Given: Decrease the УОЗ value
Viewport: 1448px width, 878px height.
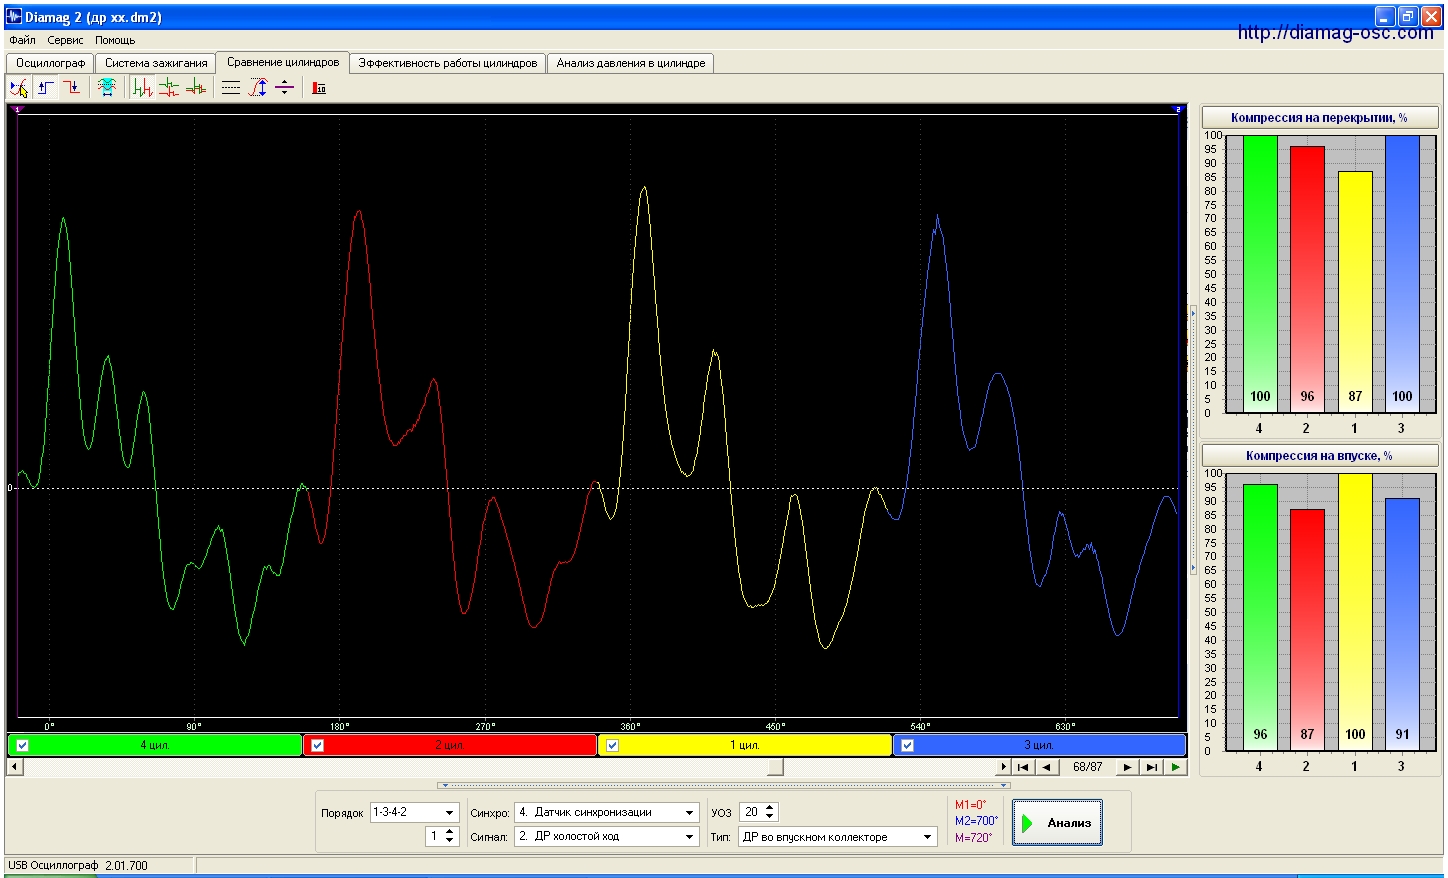Looking at the screenshot, I should point(770,817).
